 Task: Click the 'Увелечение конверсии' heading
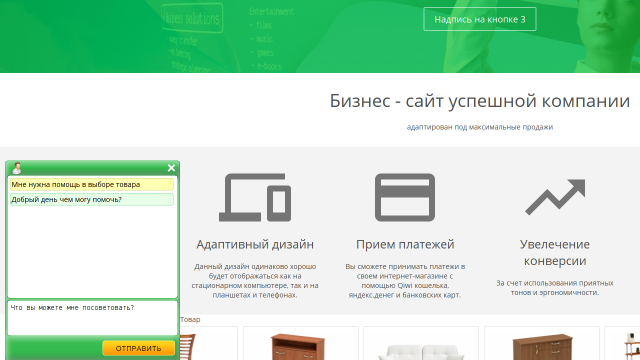click(555, 252)
